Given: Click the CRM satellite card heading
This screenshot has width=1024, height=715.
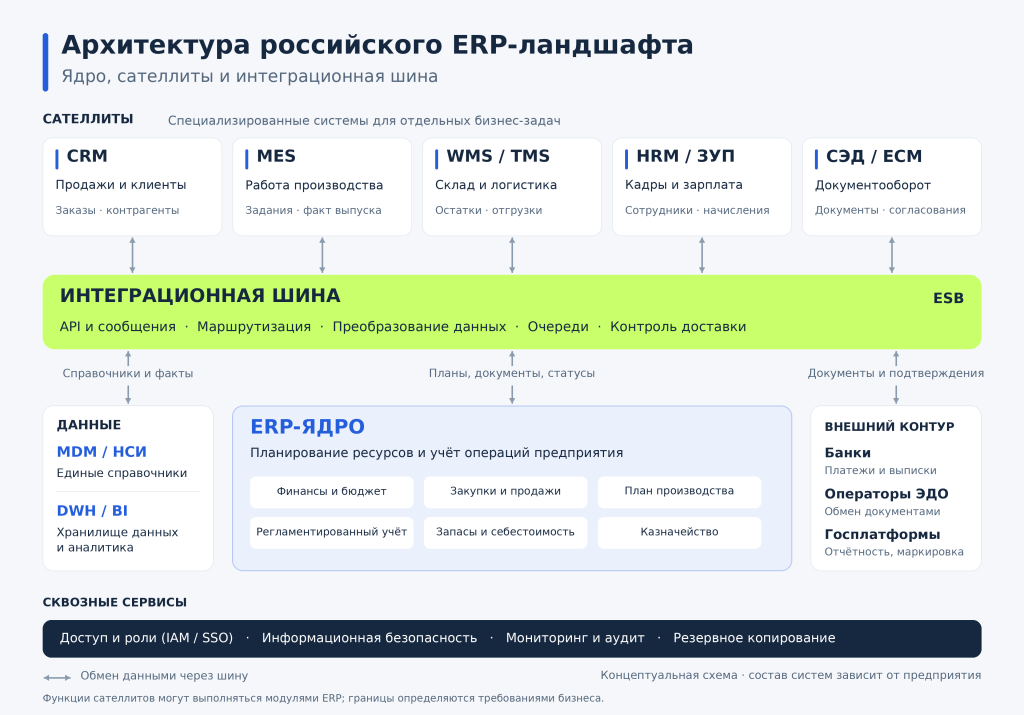Looking at the screenshot, I should 87,156.
